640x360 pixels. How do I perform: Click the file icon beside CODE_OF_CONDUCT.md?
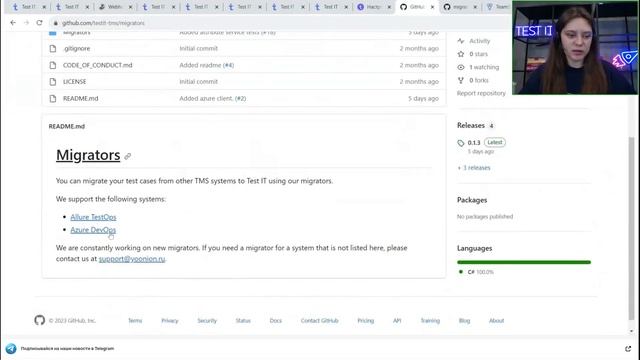(53, 65)
